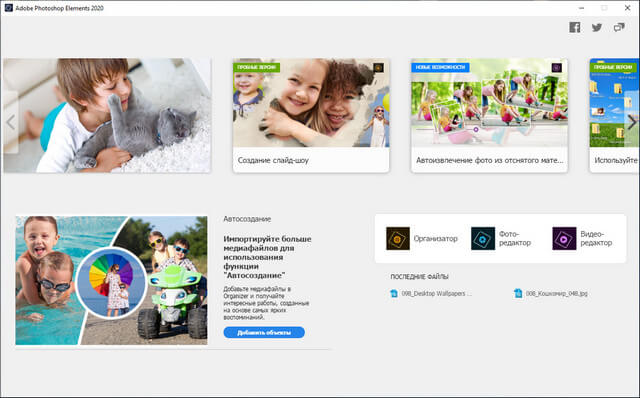Open the Фото-редактор label
Screen dimensions: 640x398
[515, 238]
